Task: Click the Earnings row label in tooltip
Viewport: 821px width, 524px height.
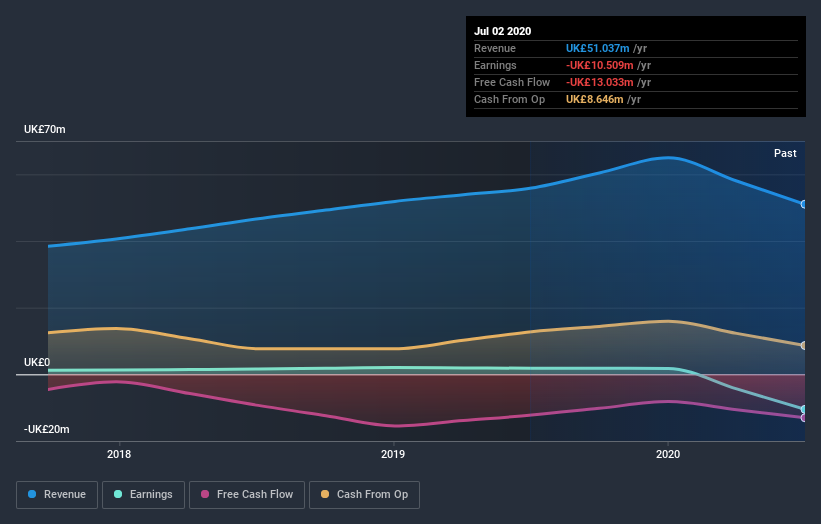Action: [x=495, y=65]
